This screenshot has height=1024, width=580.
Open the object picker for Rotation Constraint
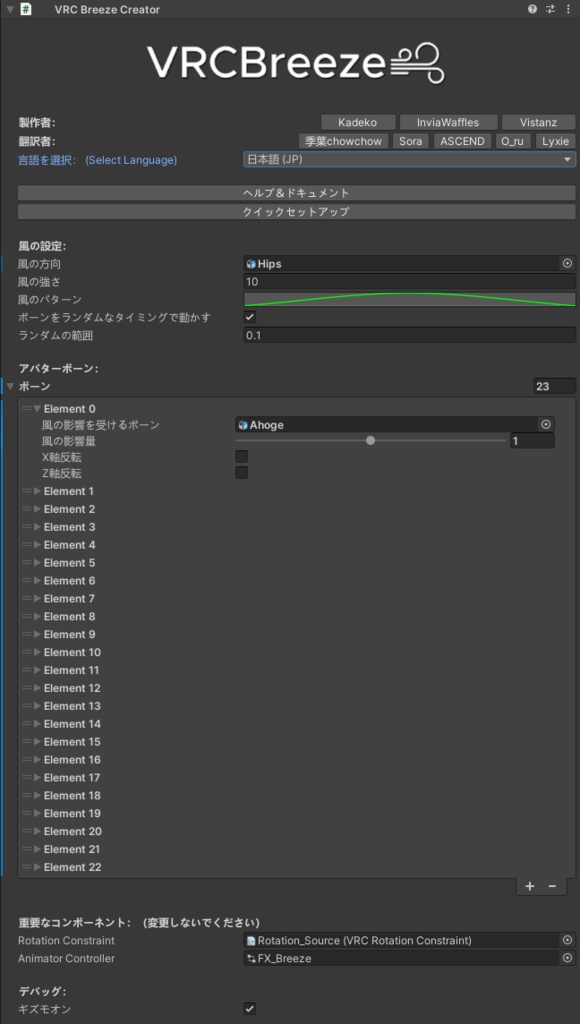point(567,940)
